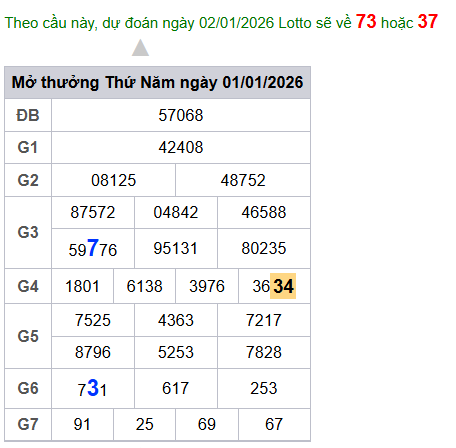Click G3 number 46588
This screenshot has height=448, width=456.
pos(264,212)
